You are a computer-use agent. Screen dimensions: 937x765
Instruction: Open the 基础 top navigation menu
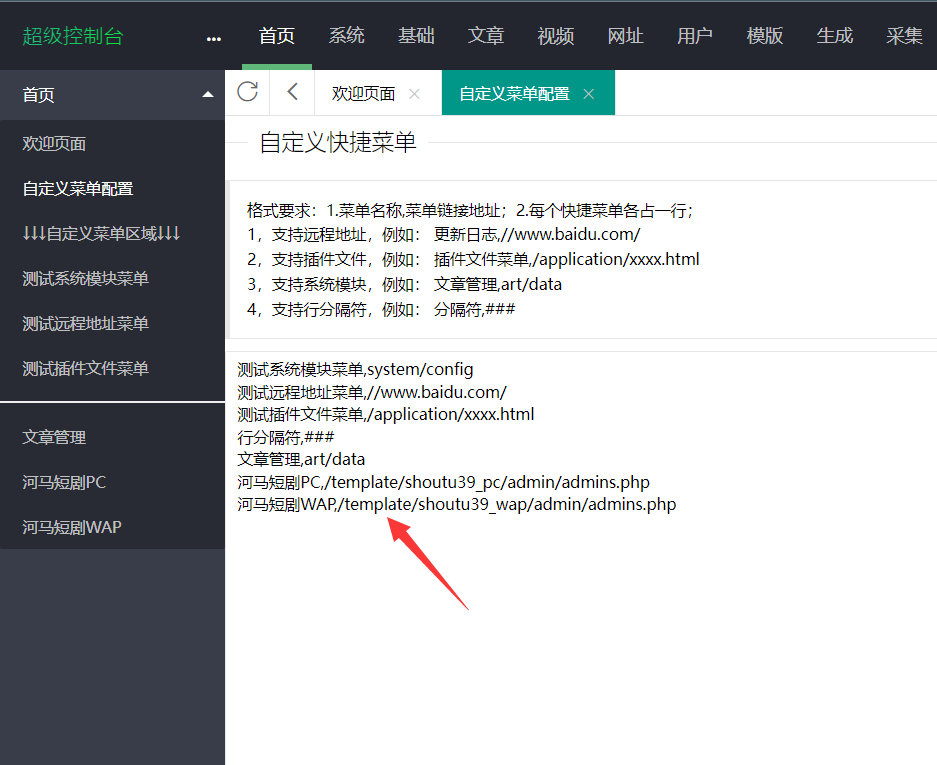click(416, 36)
